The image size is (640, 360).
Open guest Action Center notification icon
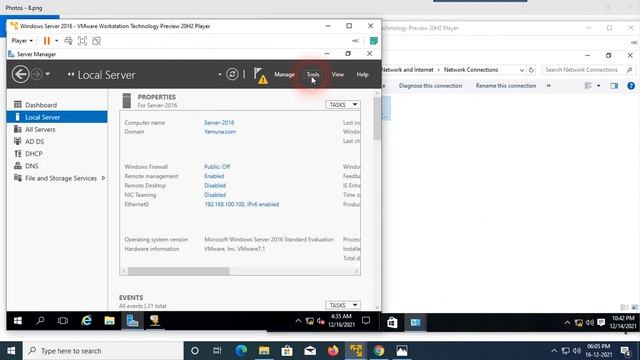pyautogui.click(x=366, y=321)
